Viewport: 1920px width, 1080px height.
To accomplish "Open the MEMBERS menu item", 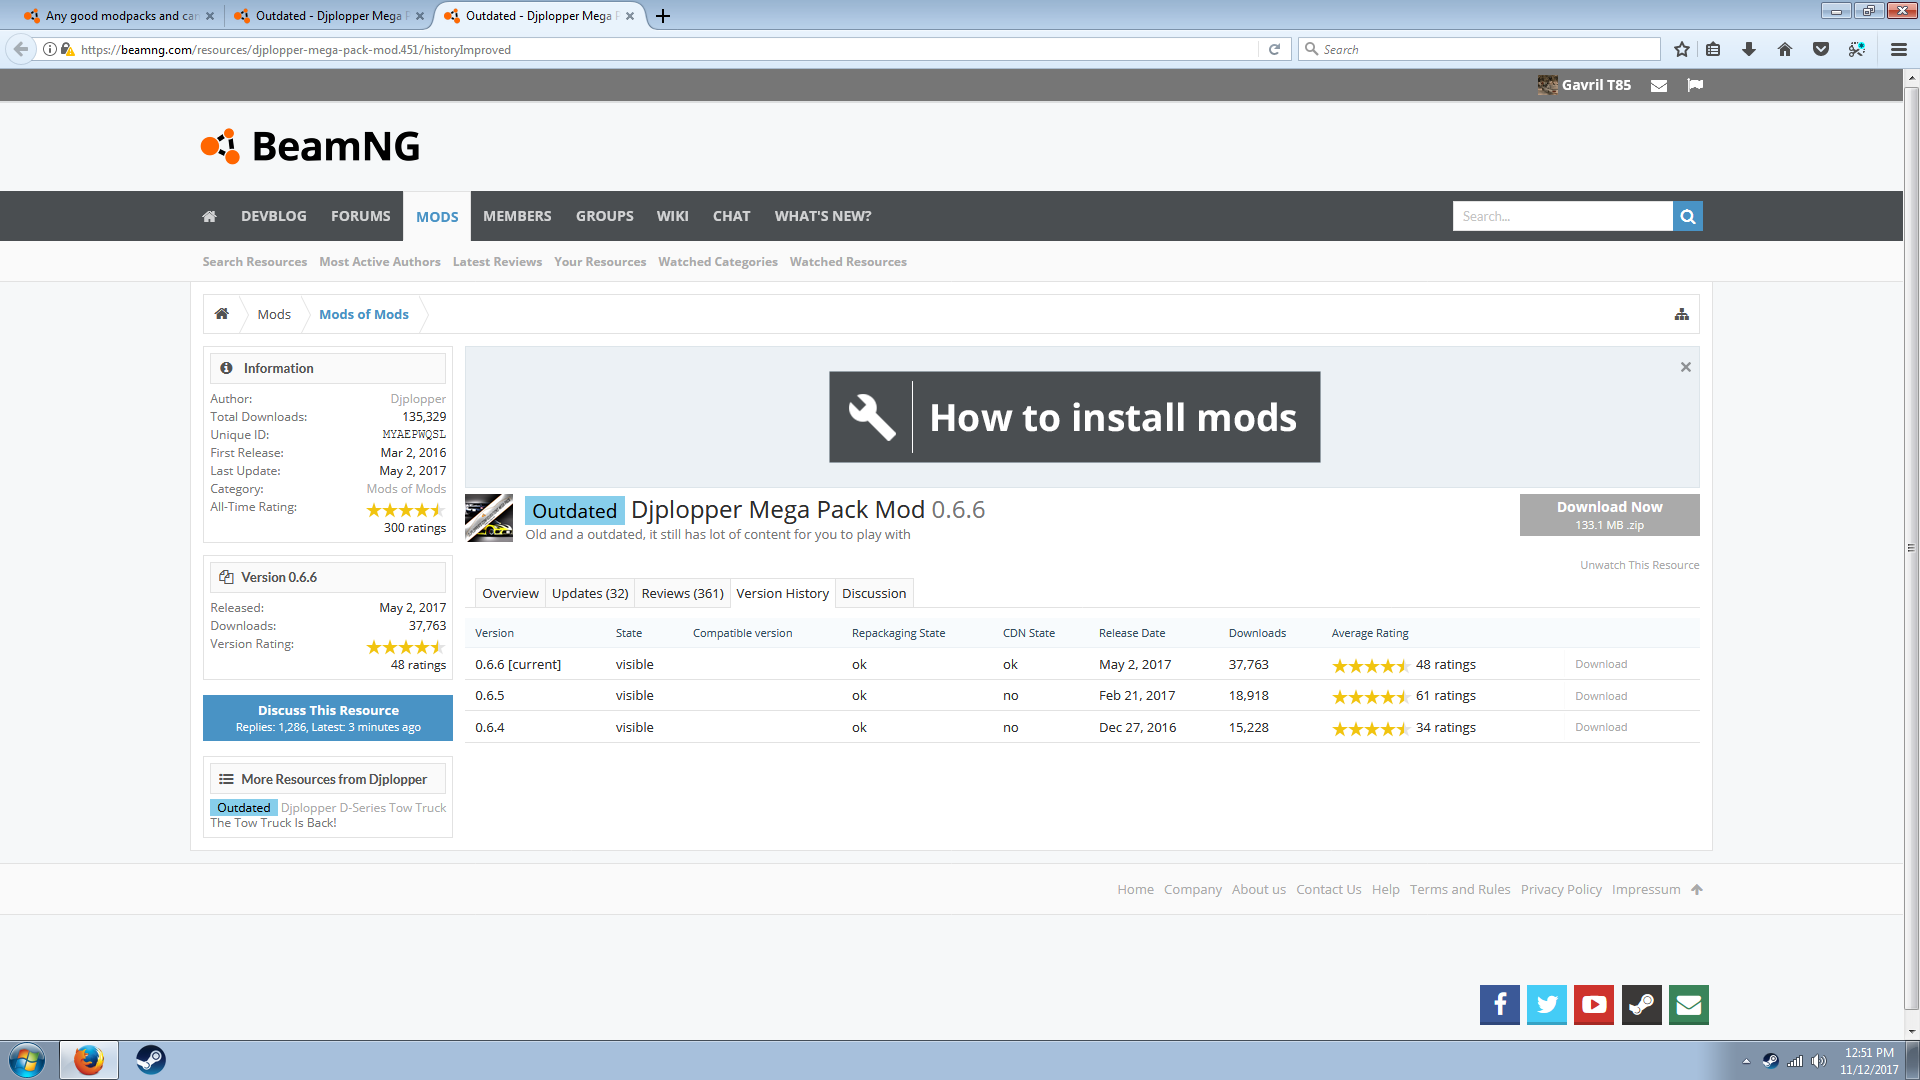I will point(517,216).
